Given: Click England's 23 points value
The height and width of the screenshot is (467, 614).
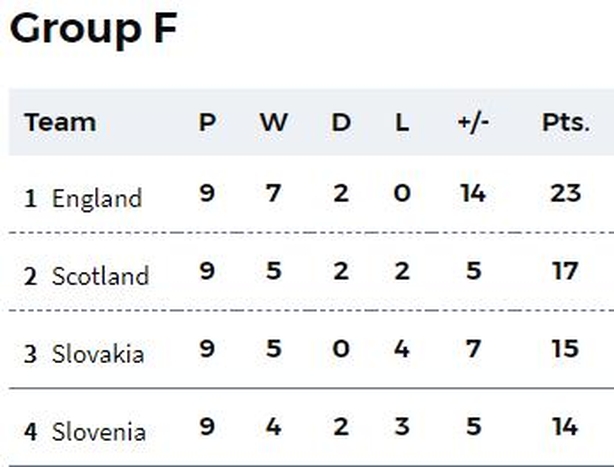Looking at the screenshot, I should pyautogui.click(x=565, y=193).
